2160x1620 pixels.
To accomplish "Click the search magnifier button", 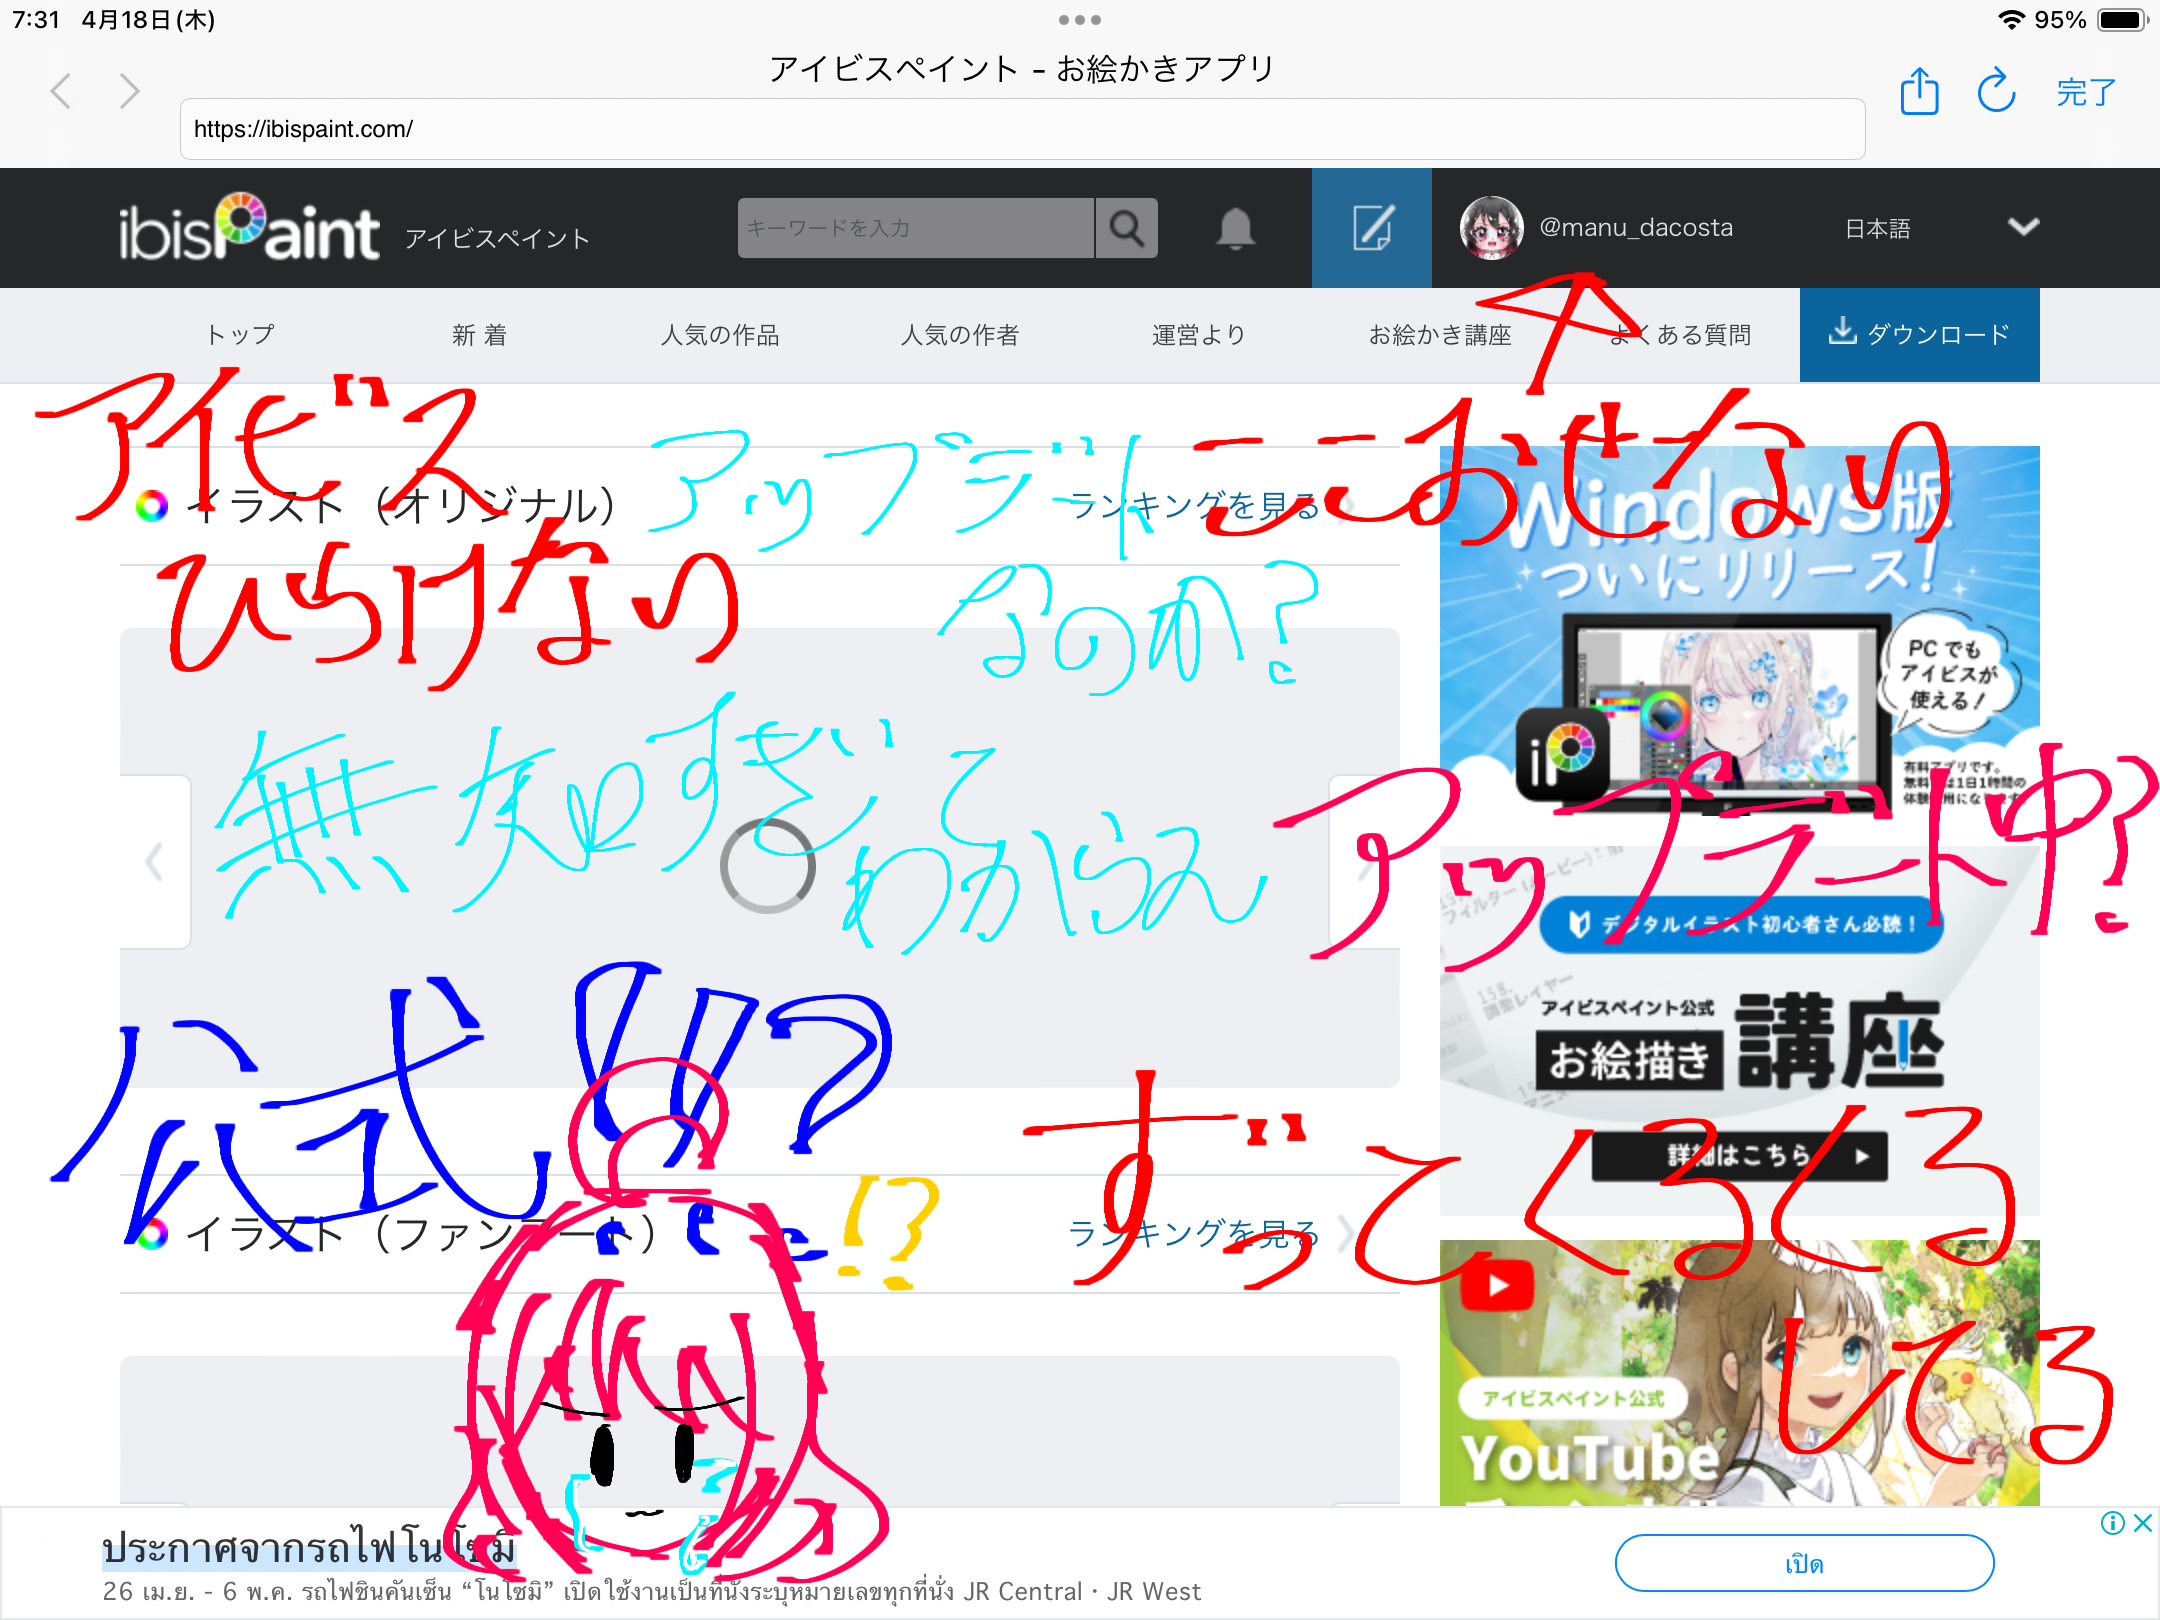I will 1126,228.
